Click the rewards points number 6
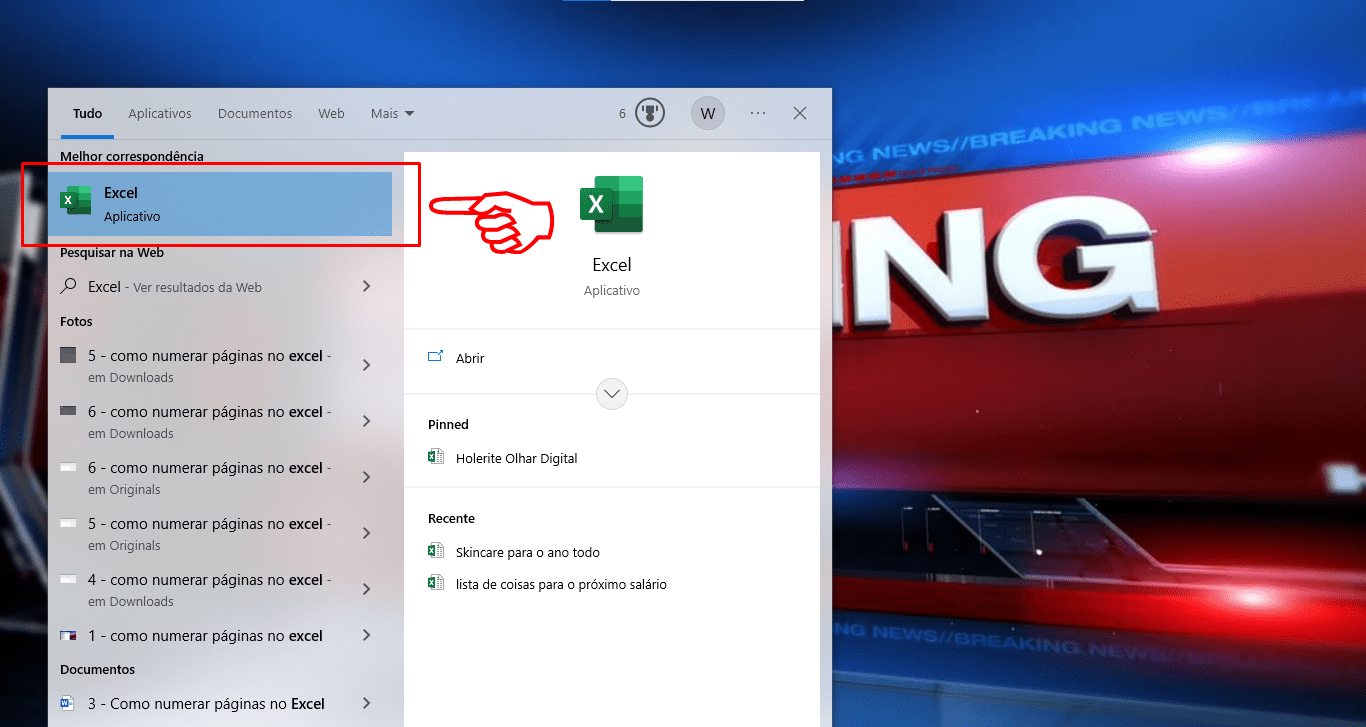Viewport: 1366px width, 727px height. 622,114
